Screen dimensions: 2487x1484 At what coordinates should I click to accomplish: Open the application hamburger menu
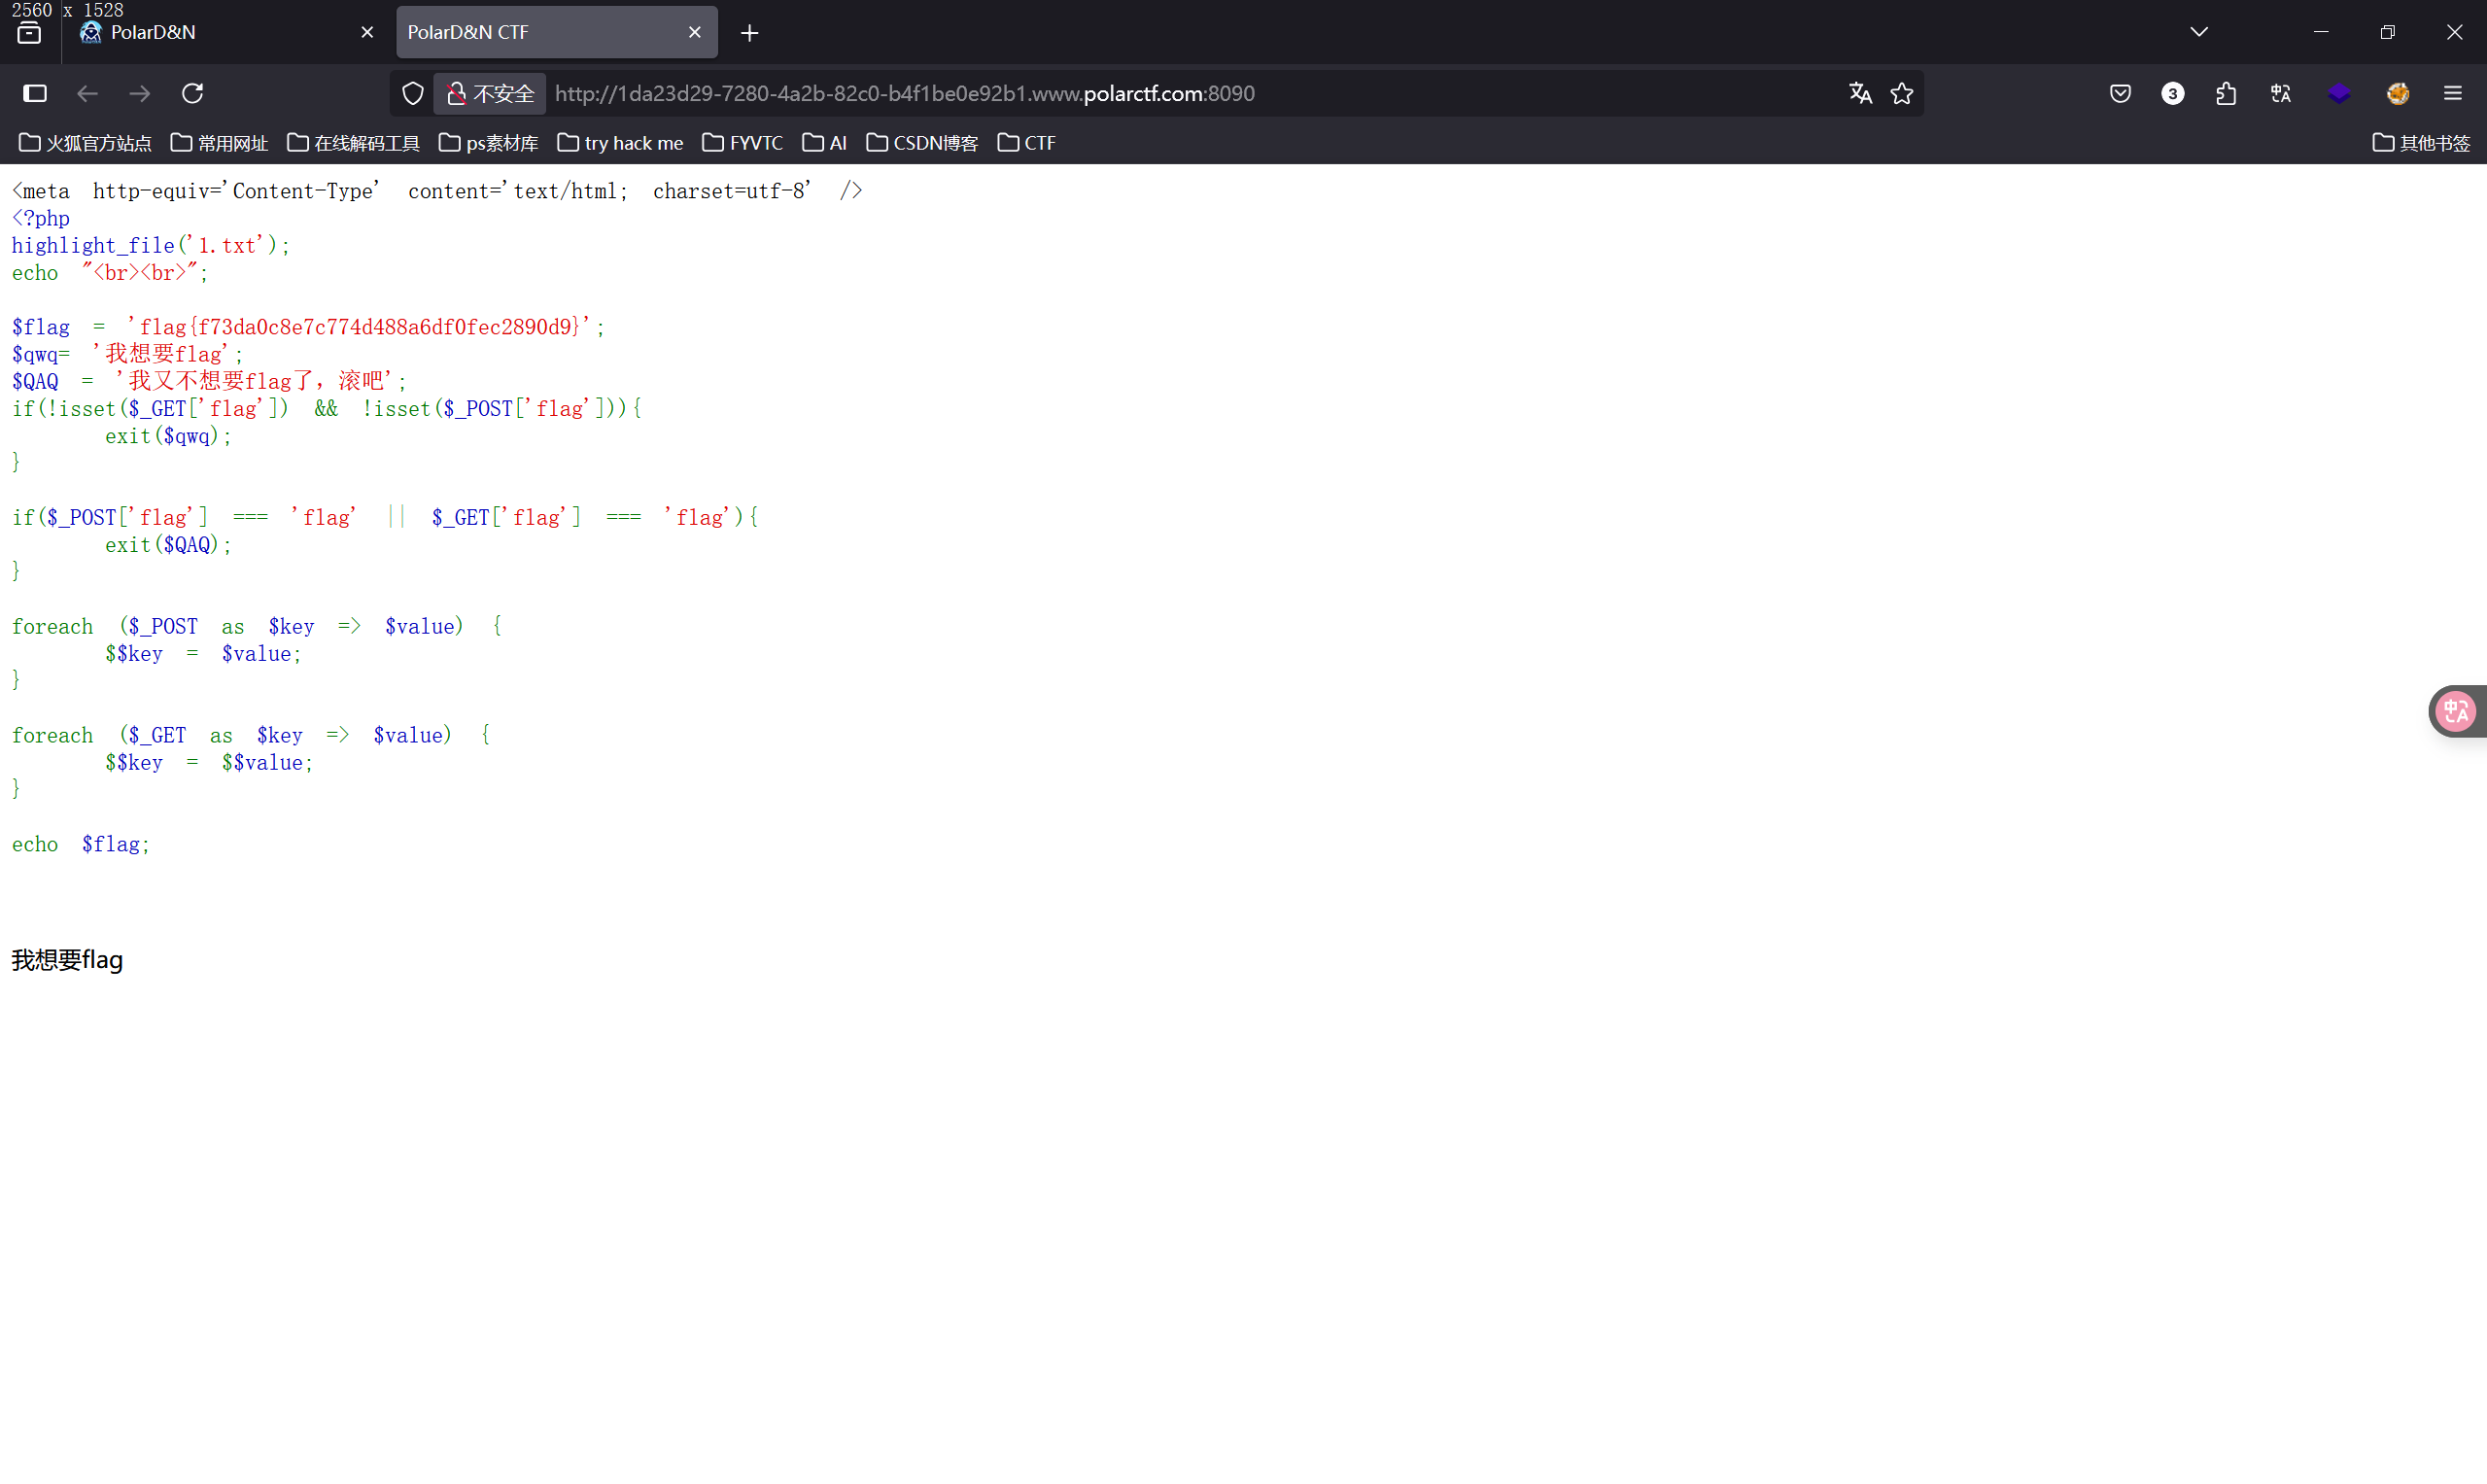[x=2452, y=93]
